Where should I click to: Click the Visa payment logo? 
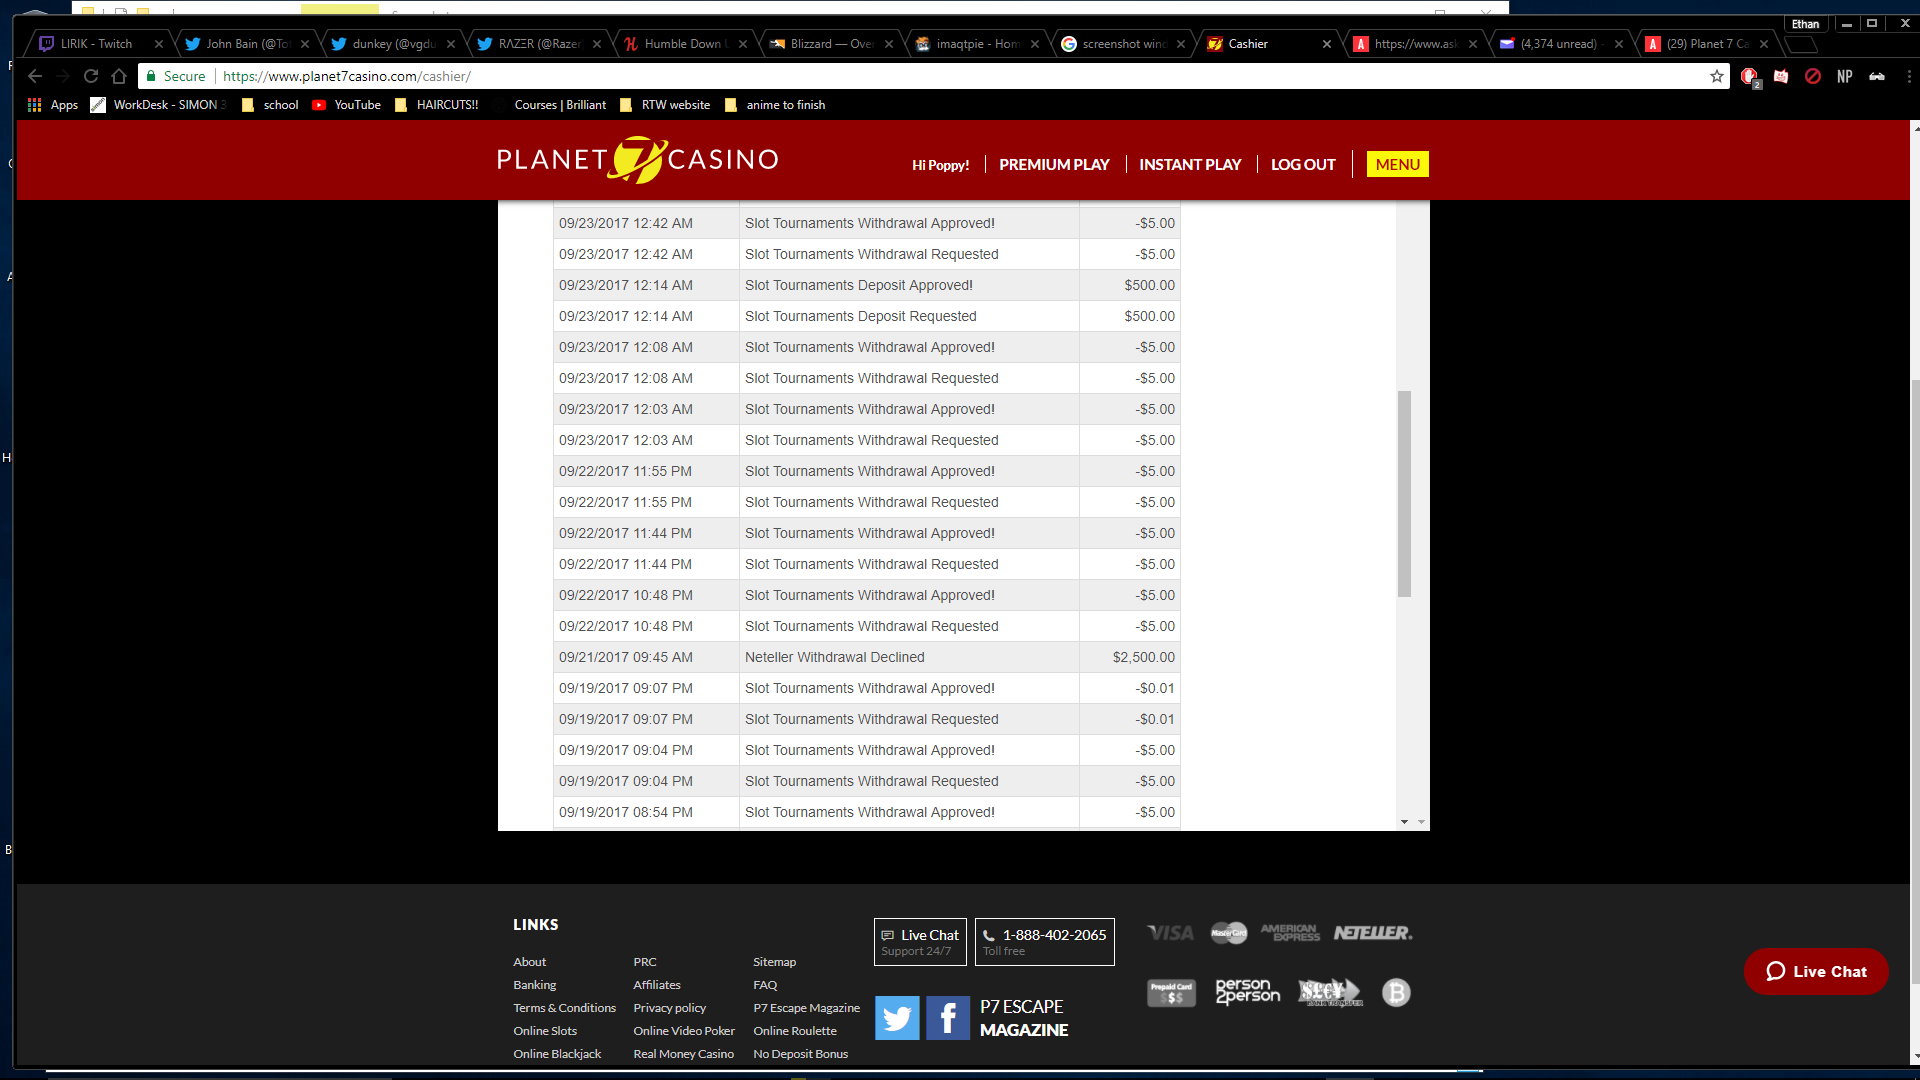[x=1170, y=933]
